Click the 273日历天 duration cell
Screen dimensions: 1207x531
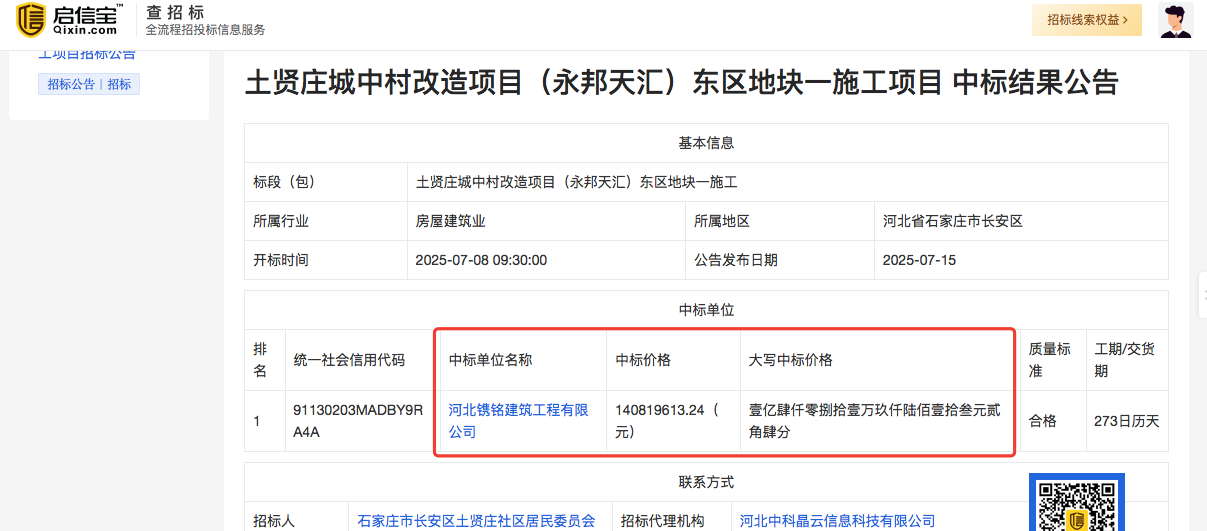point(1126,421)
